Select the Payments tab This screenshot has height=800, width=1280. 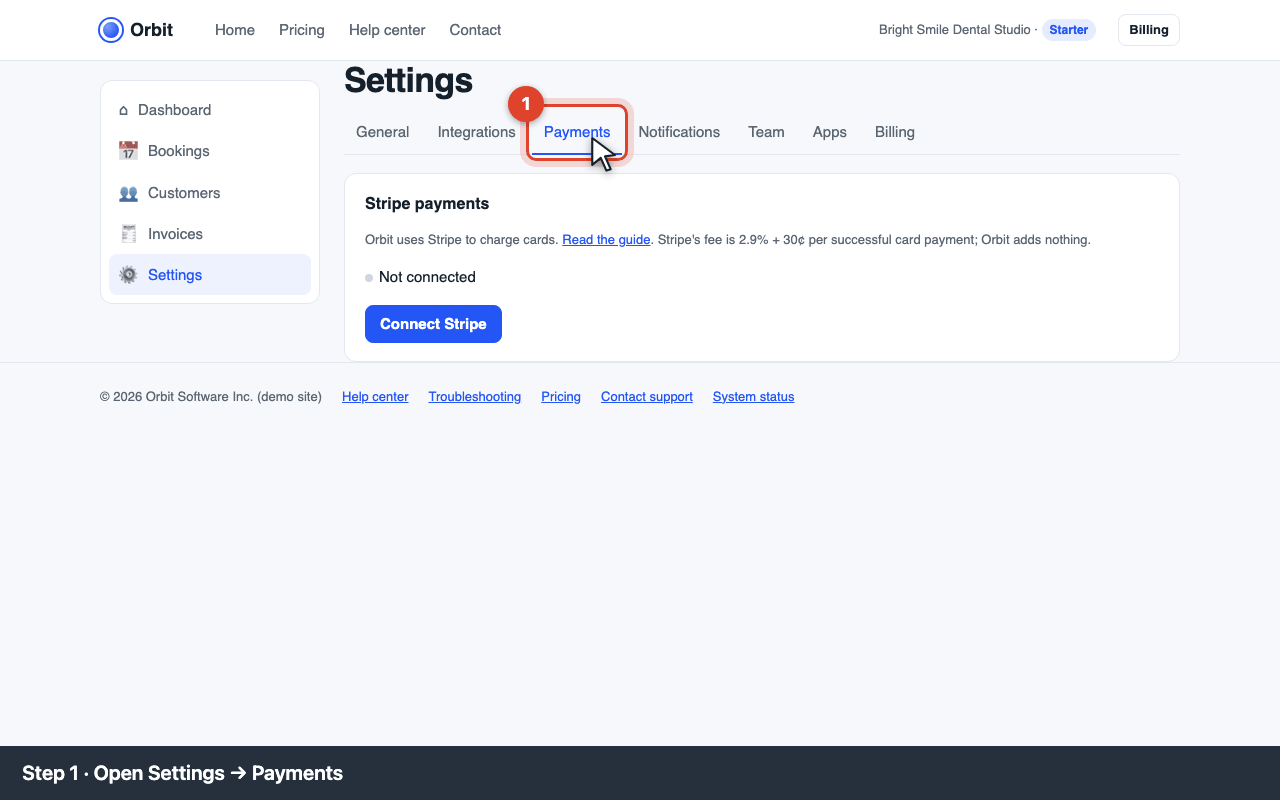577,132
